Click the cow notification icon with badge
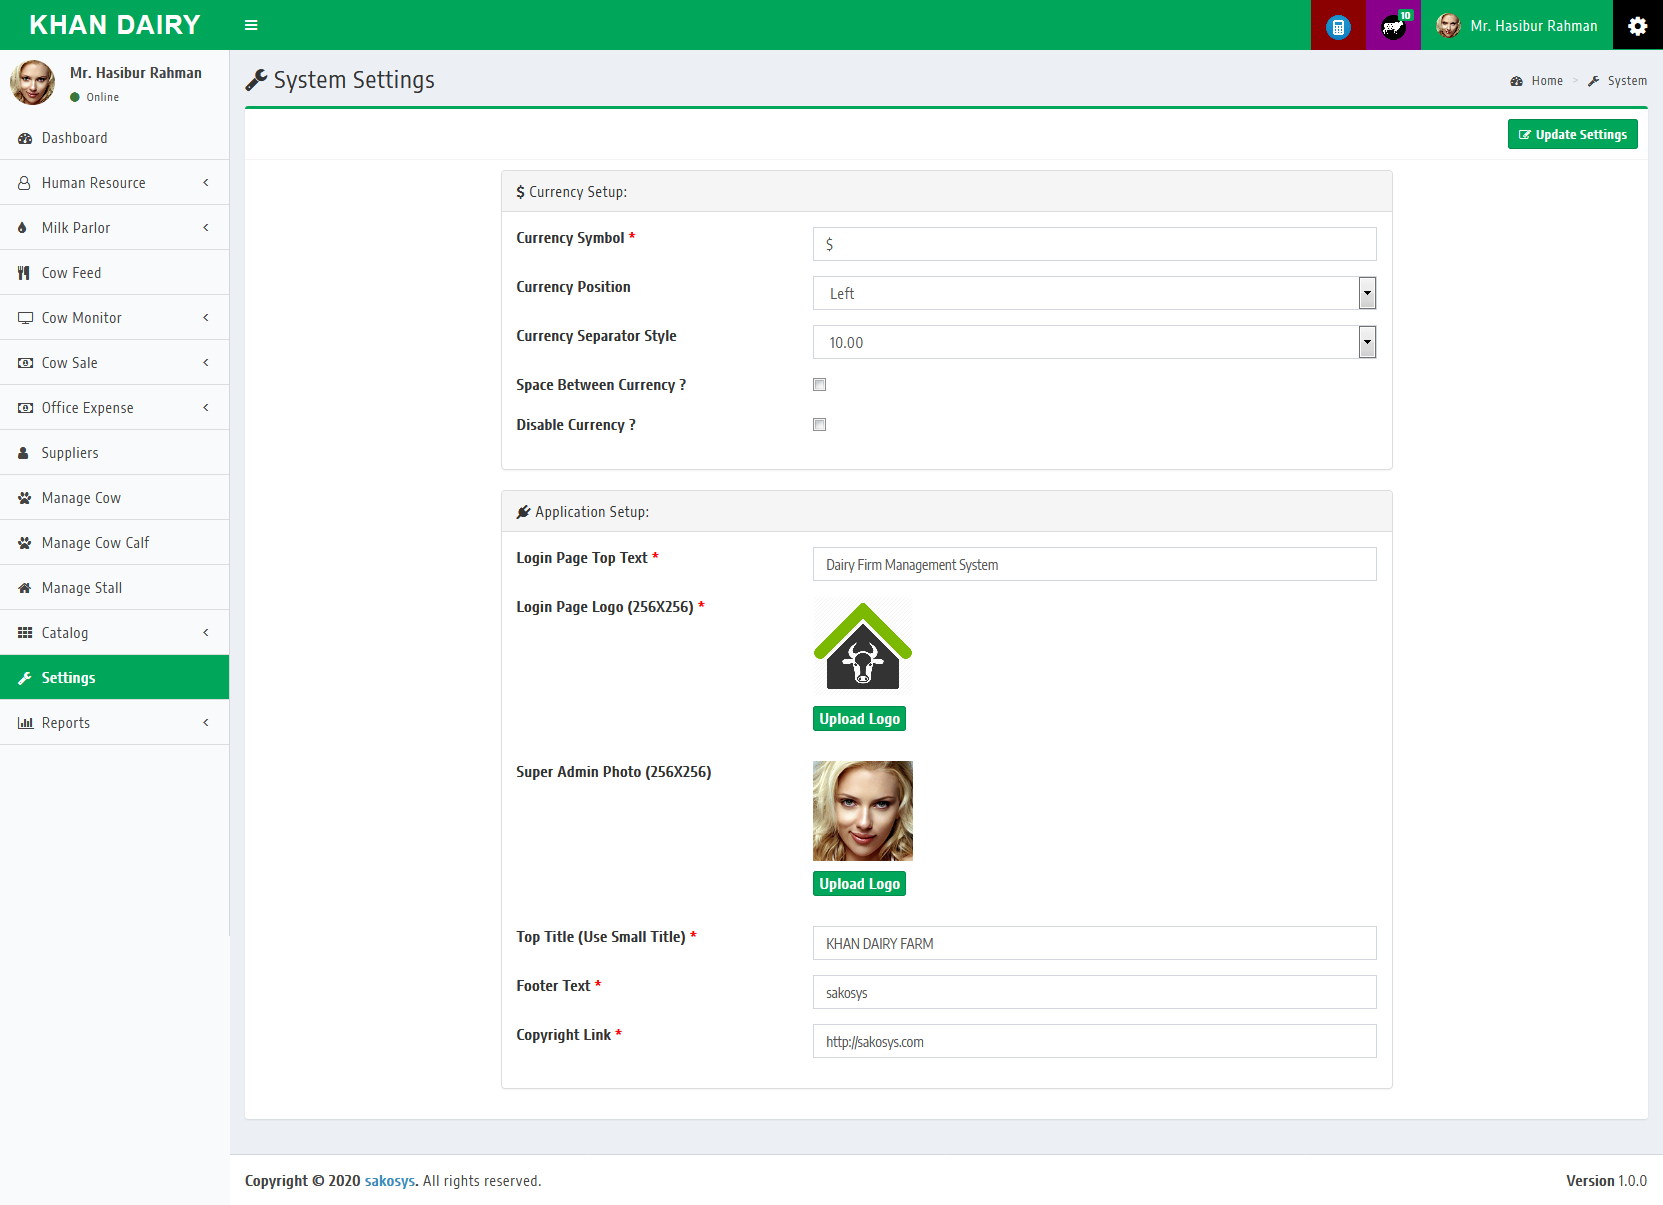The image size is (1663, 1205). [1393, 27]
